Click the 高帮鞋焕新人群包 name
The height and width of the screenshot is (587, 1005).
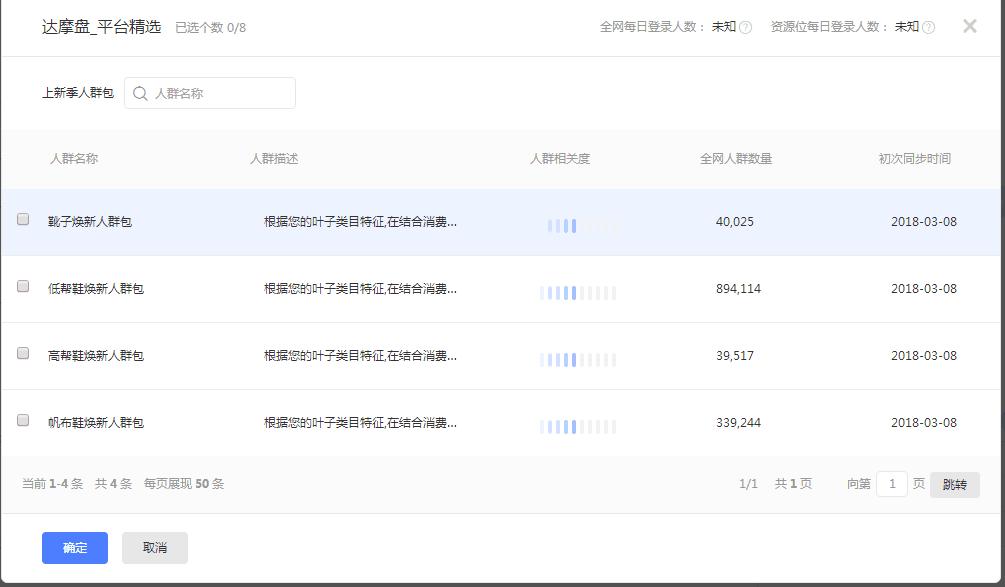tap(96, 356)
